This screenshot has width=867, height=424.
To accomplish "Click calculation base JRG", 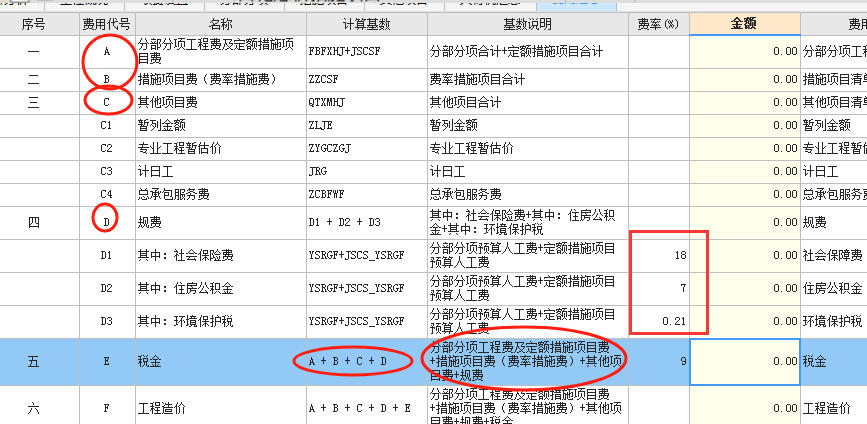I will pos(367,172).
